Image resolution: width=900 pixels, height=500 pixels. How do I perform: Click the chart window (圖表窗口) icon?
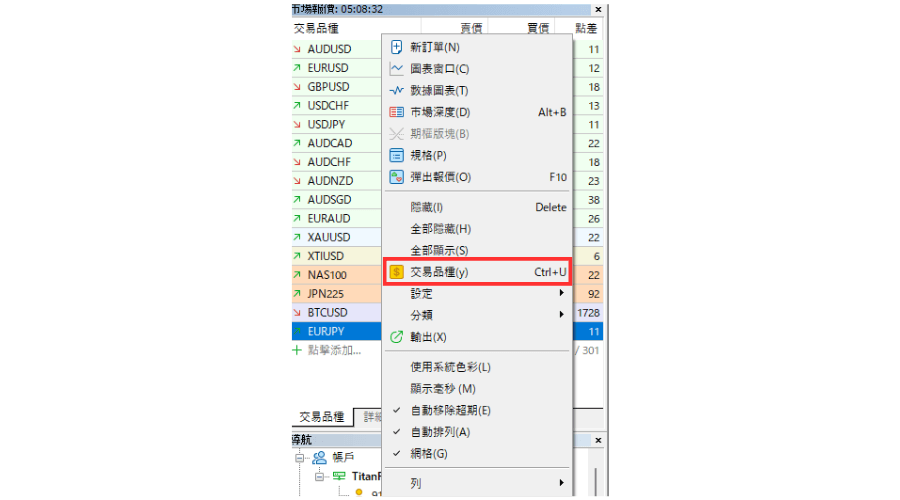(x=396, y=69)
